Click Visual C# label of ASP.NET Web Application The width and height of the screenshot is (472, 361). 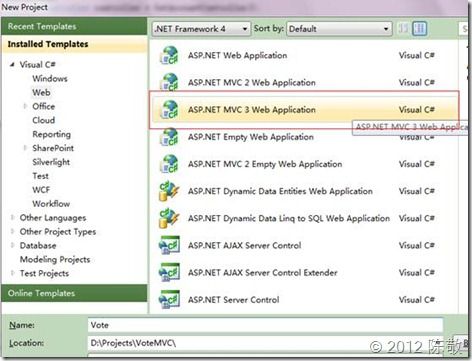417,55
